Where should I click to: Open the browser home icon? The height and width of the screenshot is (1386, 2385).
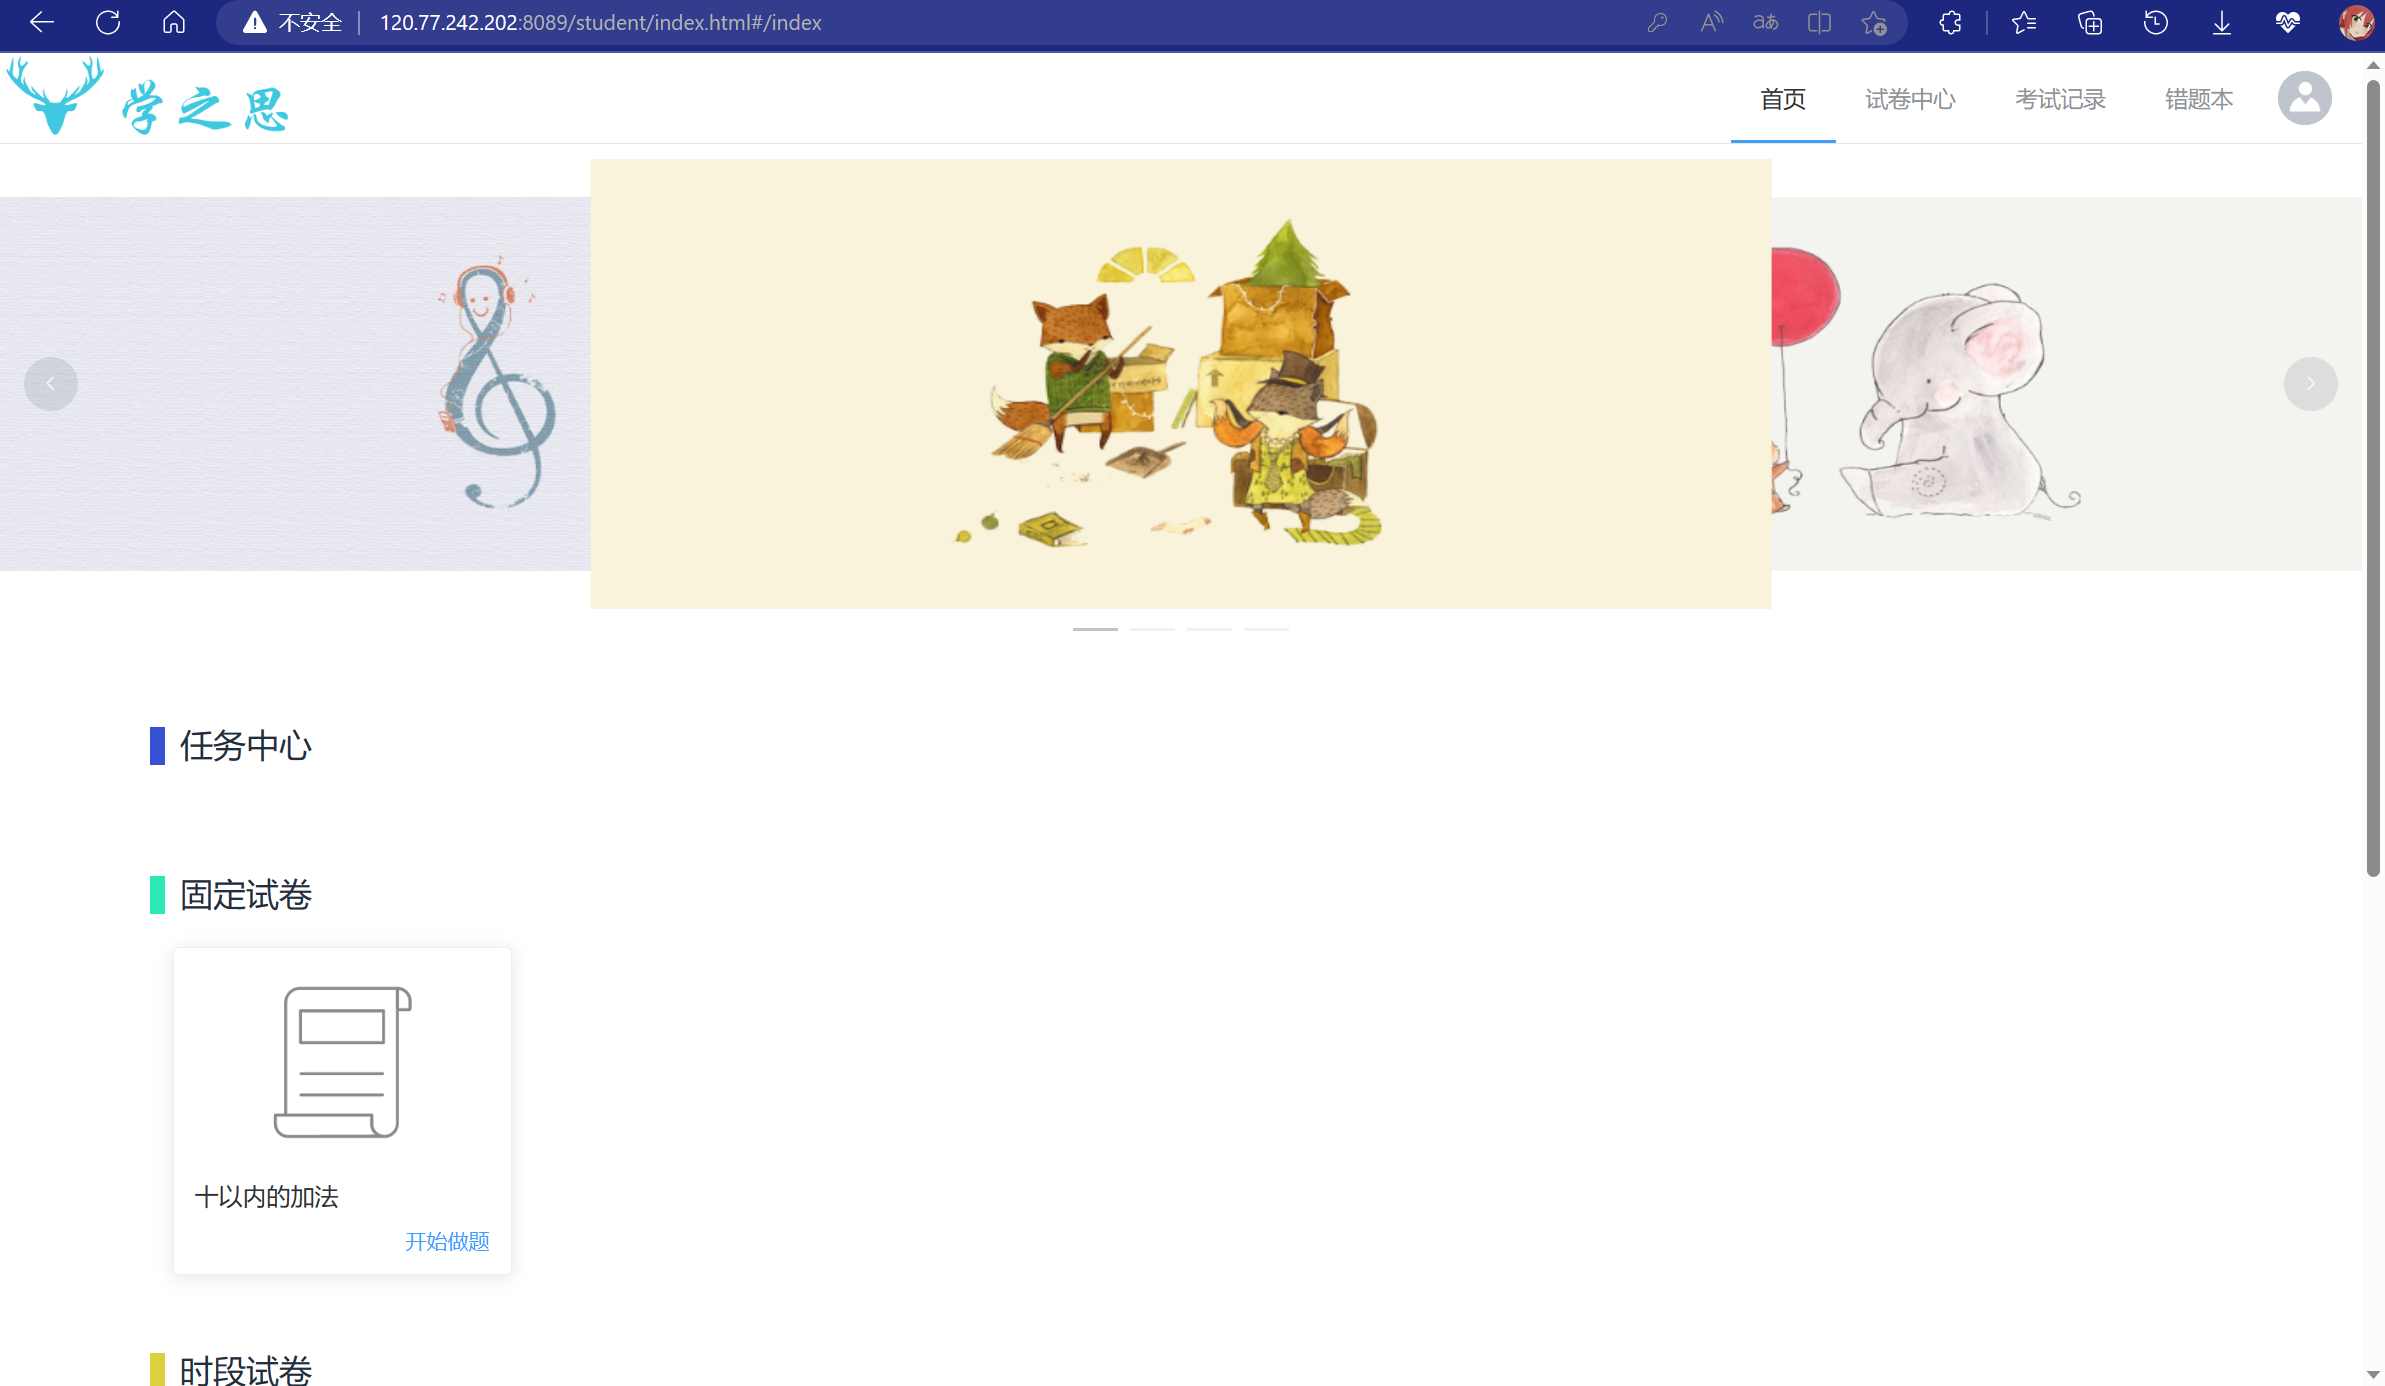point(174,22)
